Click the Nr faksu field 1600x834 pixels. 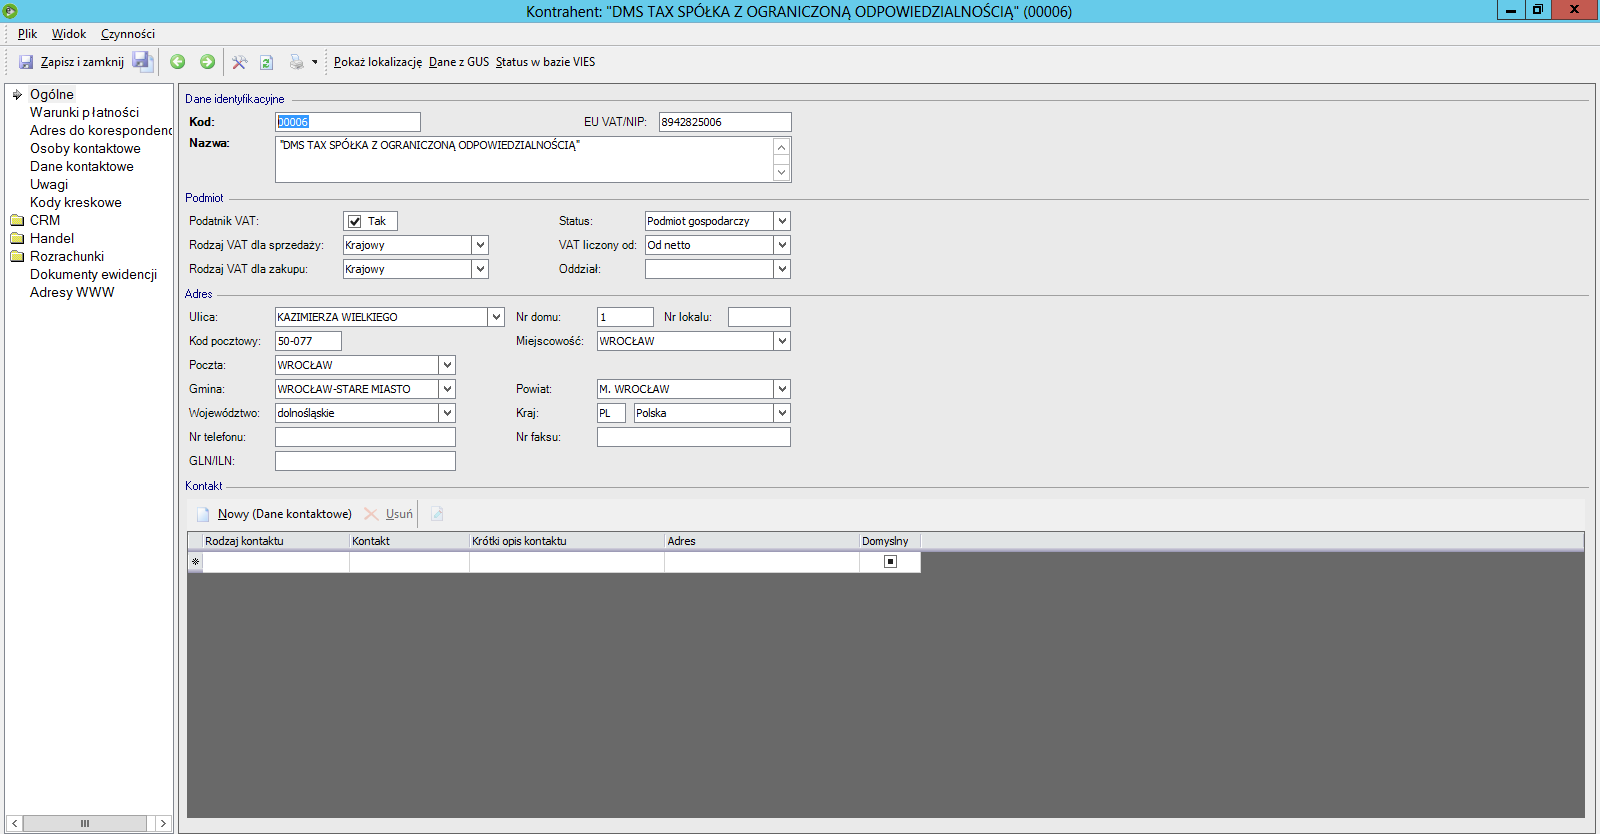pos(694,437)
